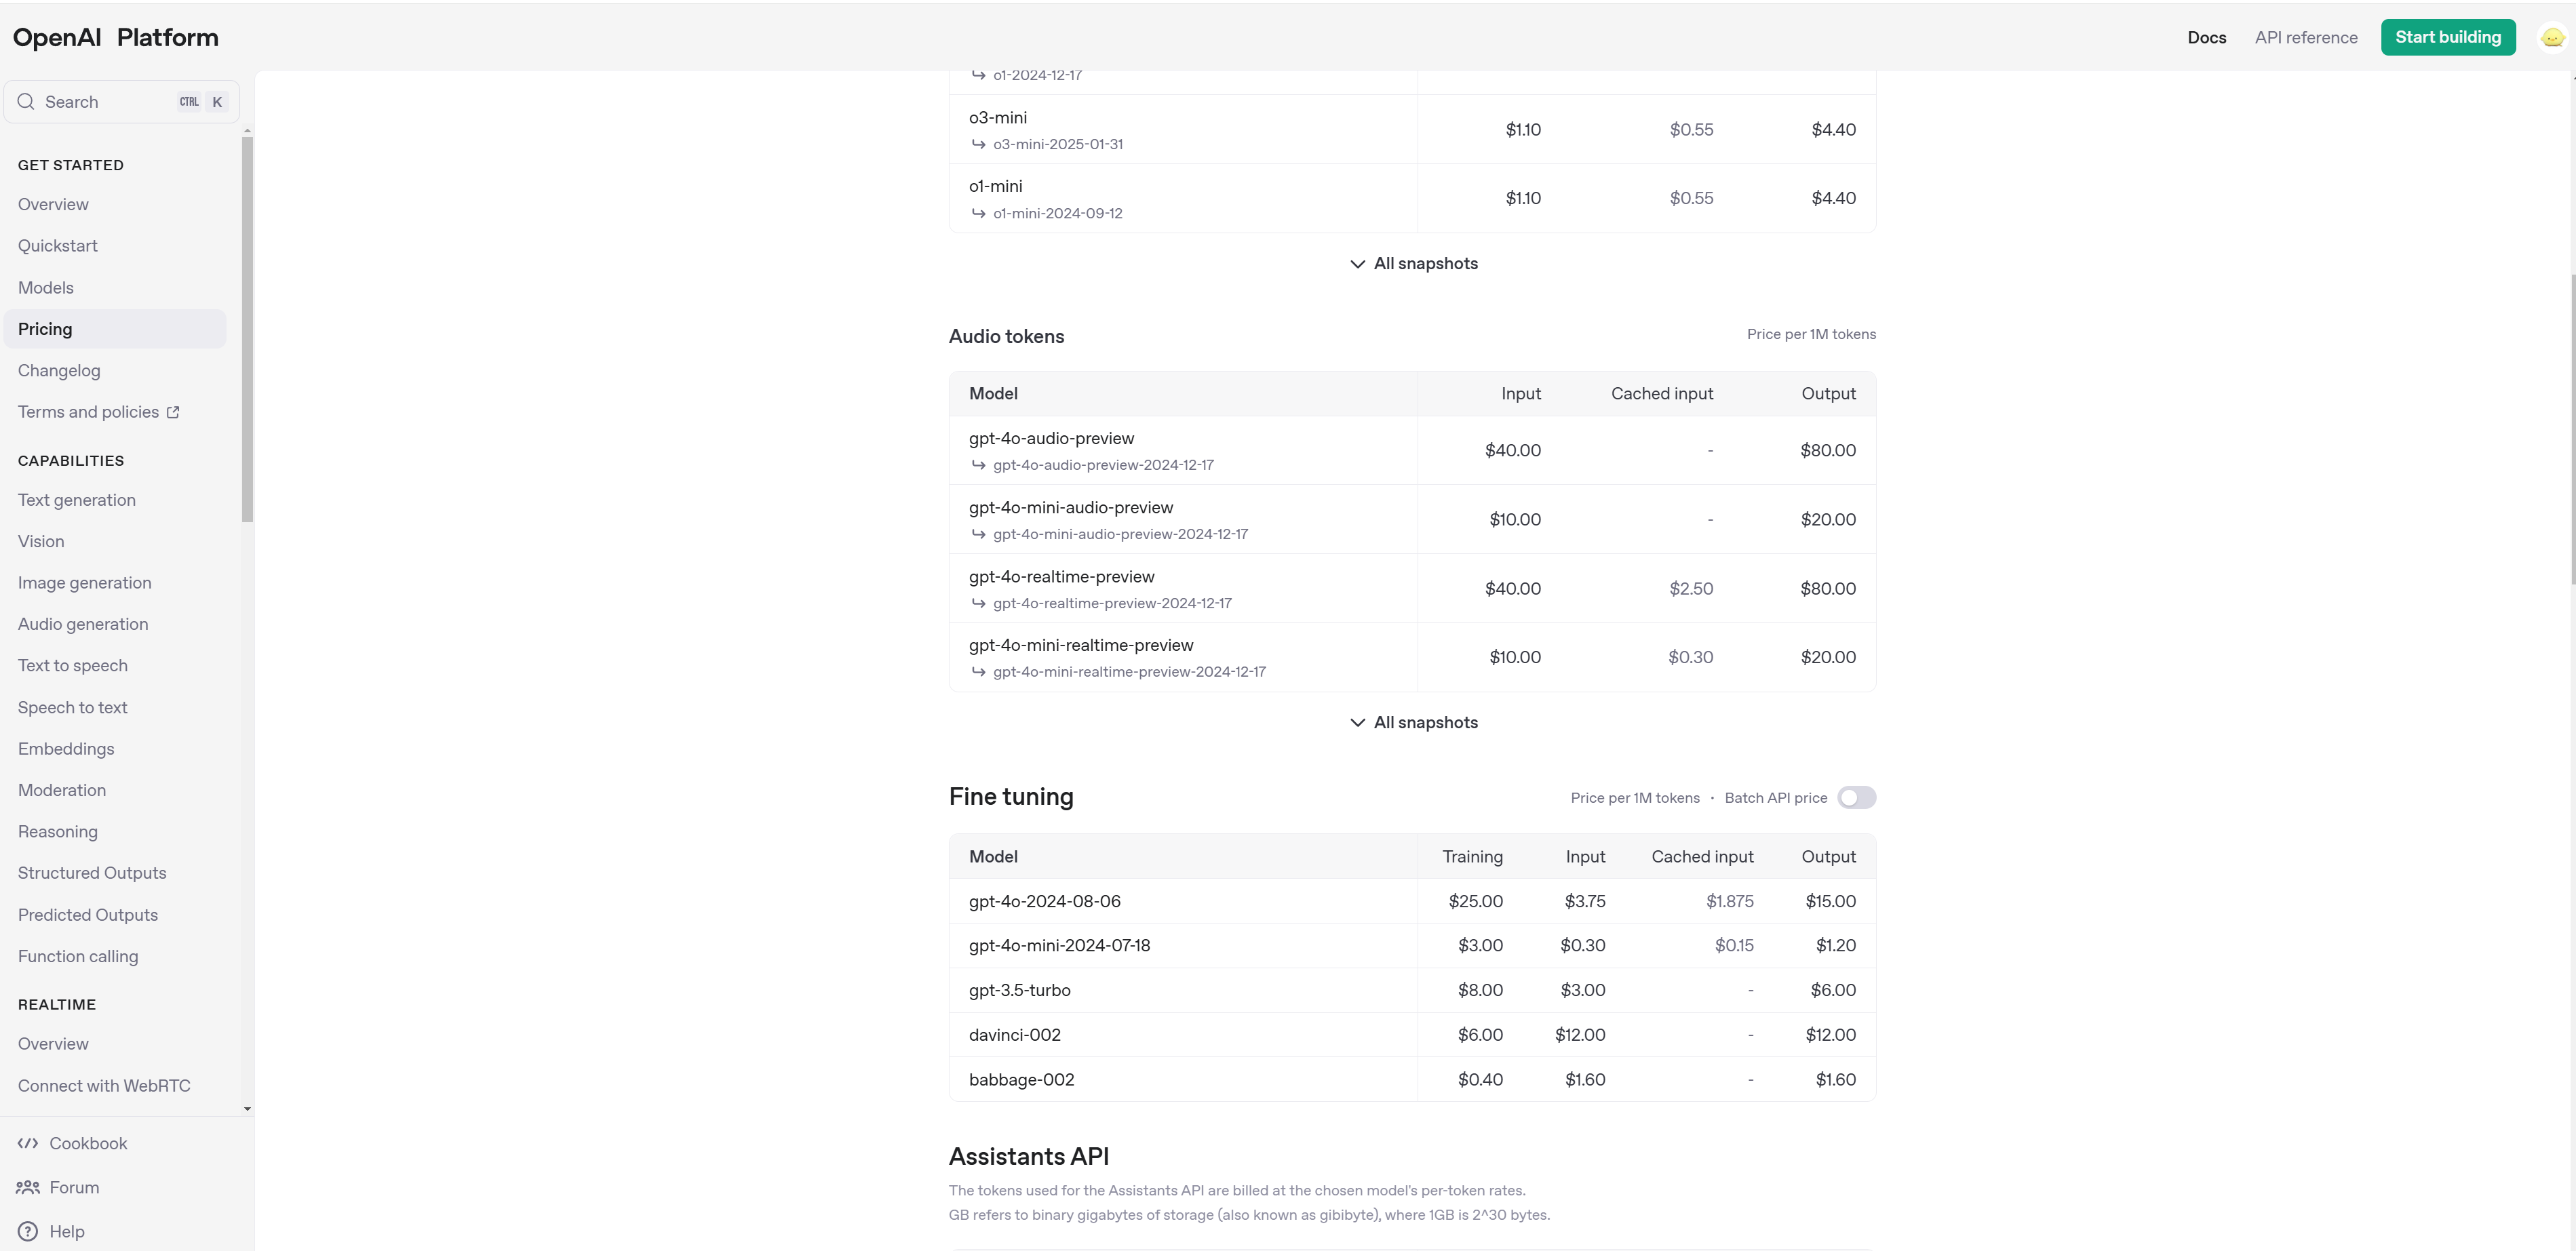Click the arrow icon before gpt-4o-audio-preview-2024-12-17
The image size is (2576, 1251).
coord(979,465)
